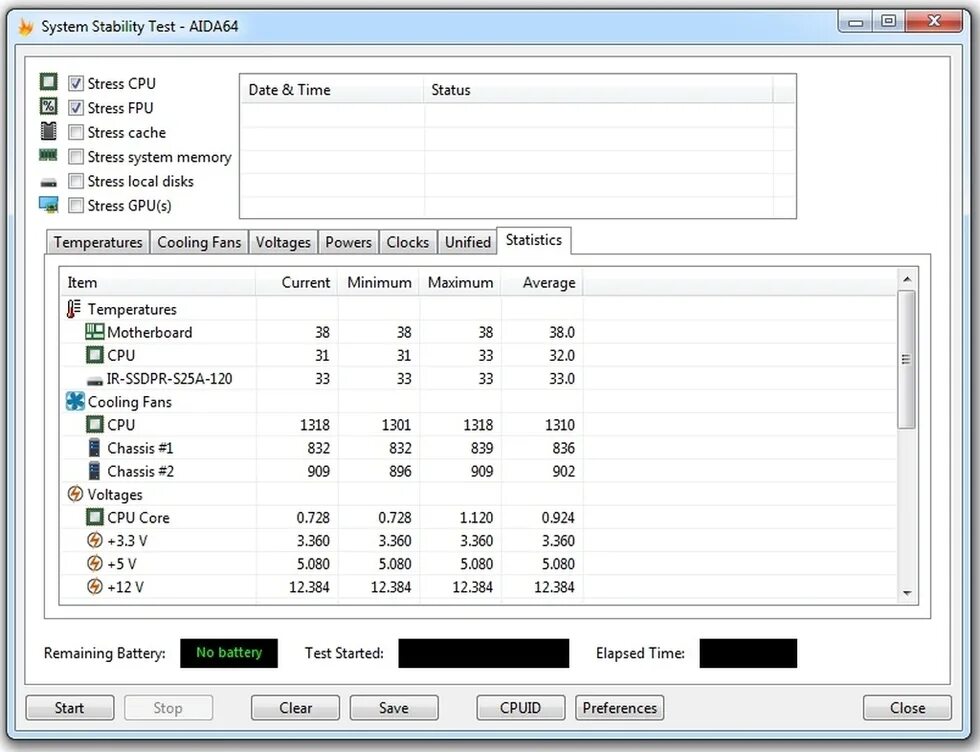
Task: Click the CPU temperature row chip icon
Action: pyautogui.click(x=94, y=355)
